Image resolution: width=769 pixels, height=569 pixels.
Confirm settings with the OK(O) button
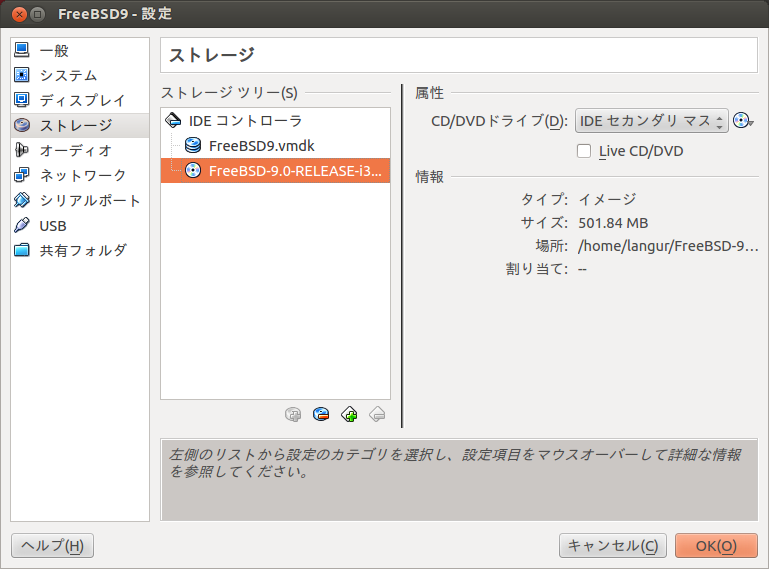coord(716,545)
